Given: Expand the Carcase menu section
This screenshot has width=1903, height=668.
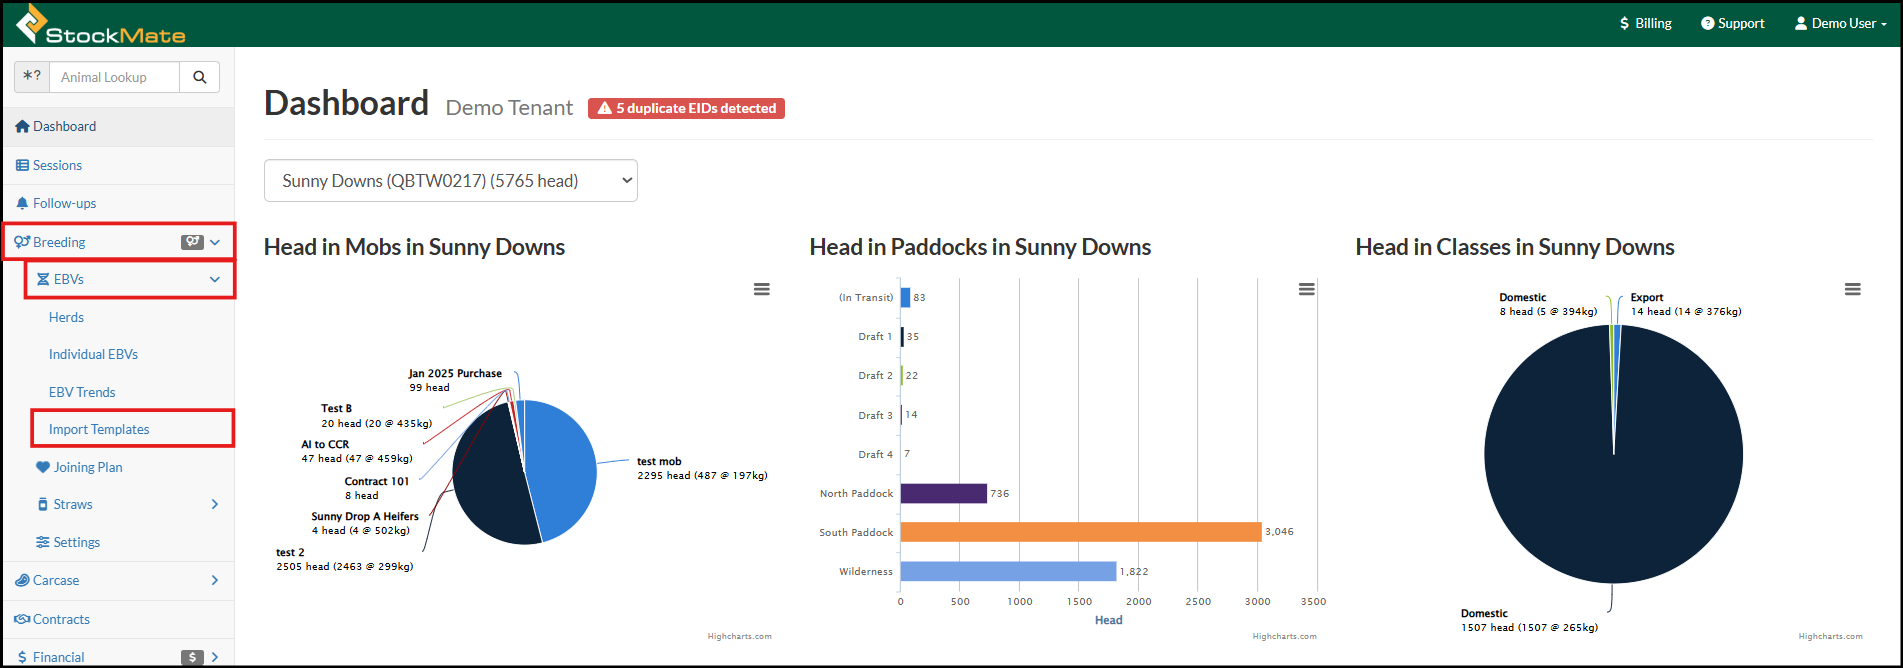Looking at the screenshot, I should [214, 580].
